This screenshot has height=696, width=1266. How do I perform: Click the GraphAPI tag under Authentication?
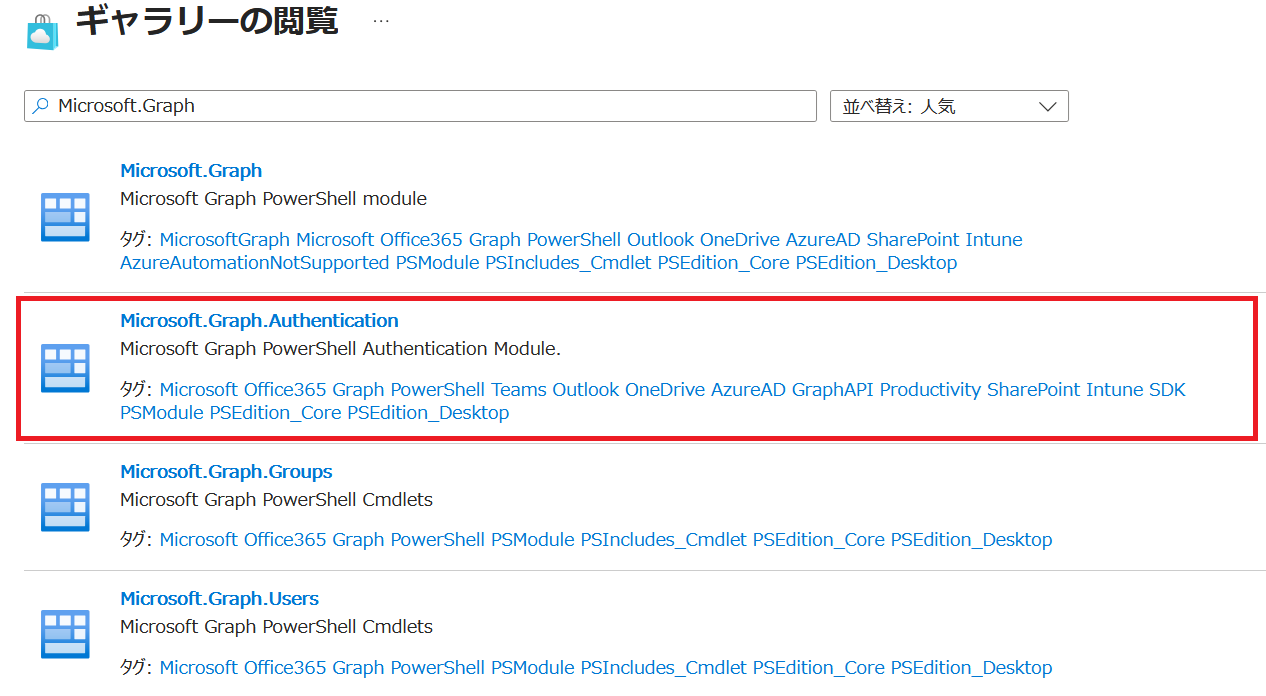(x=833, y=390)
